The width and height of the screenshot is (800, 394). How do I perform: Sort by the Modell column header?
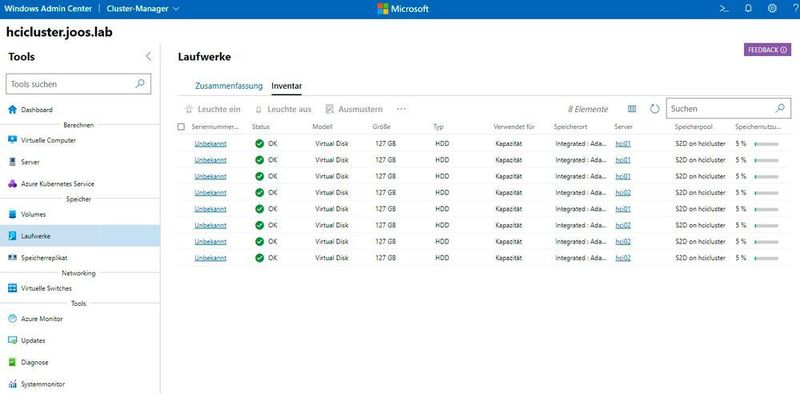point(322,127)
